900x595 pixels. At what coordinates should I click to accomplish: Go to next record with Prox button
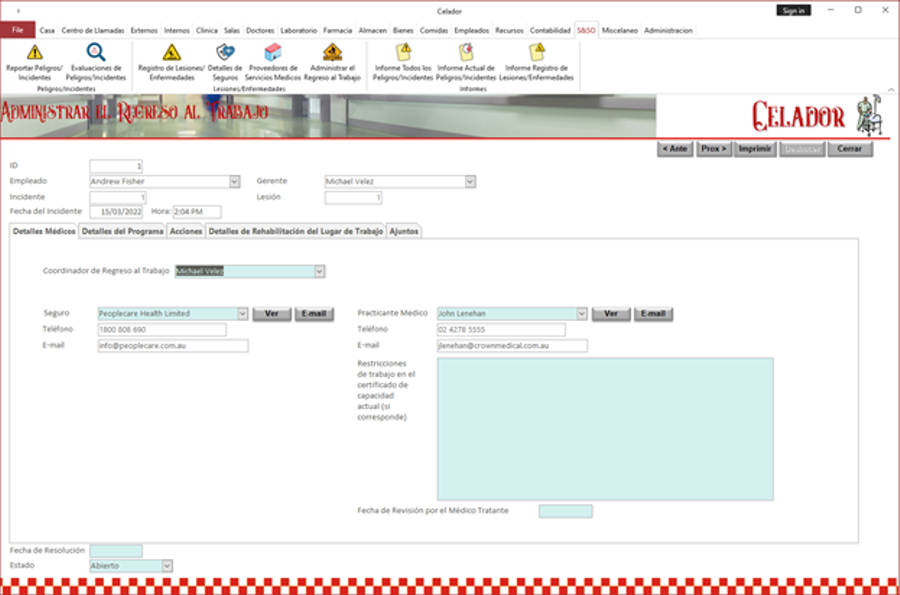712,149
